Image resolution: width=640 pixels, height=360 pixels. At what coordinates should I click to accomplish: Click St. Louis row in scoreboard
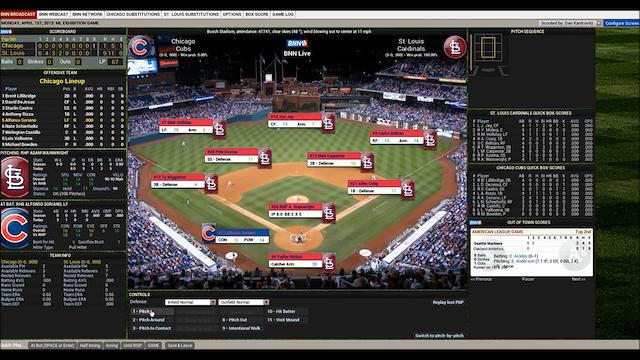[x=63, y=53]
